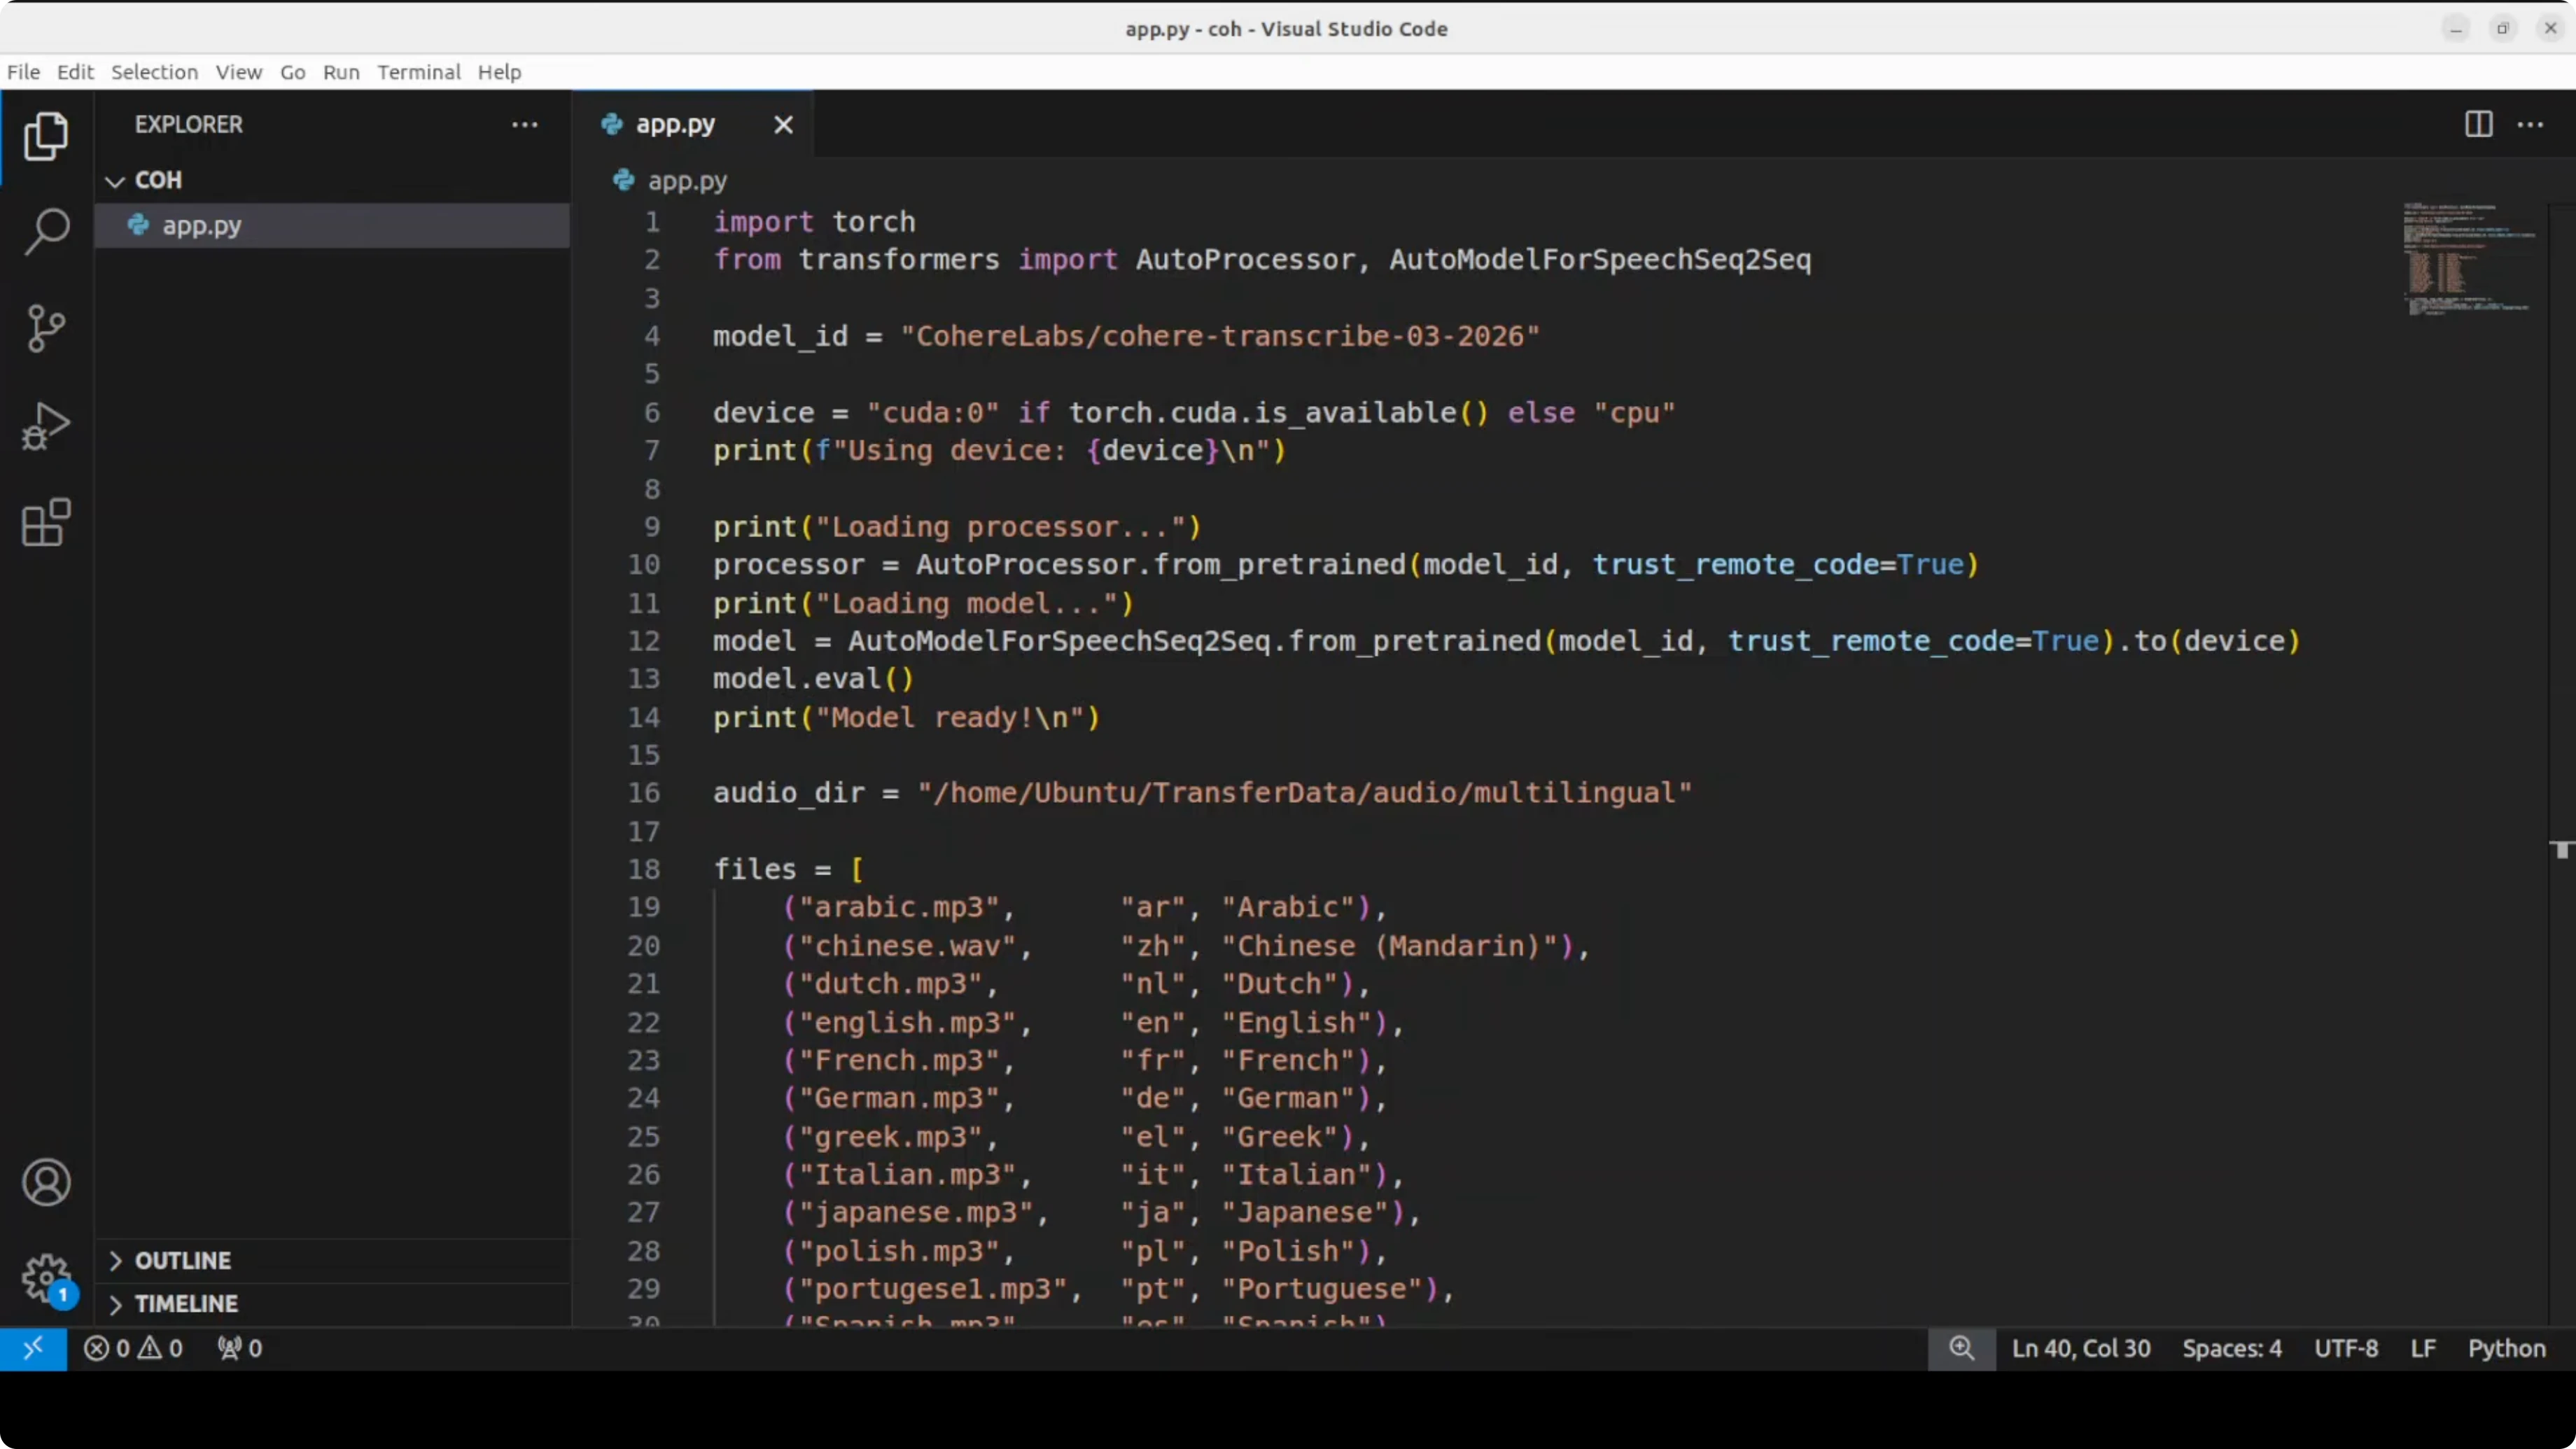Click Spaces: 4 indentation setting

(2231, 1348)
